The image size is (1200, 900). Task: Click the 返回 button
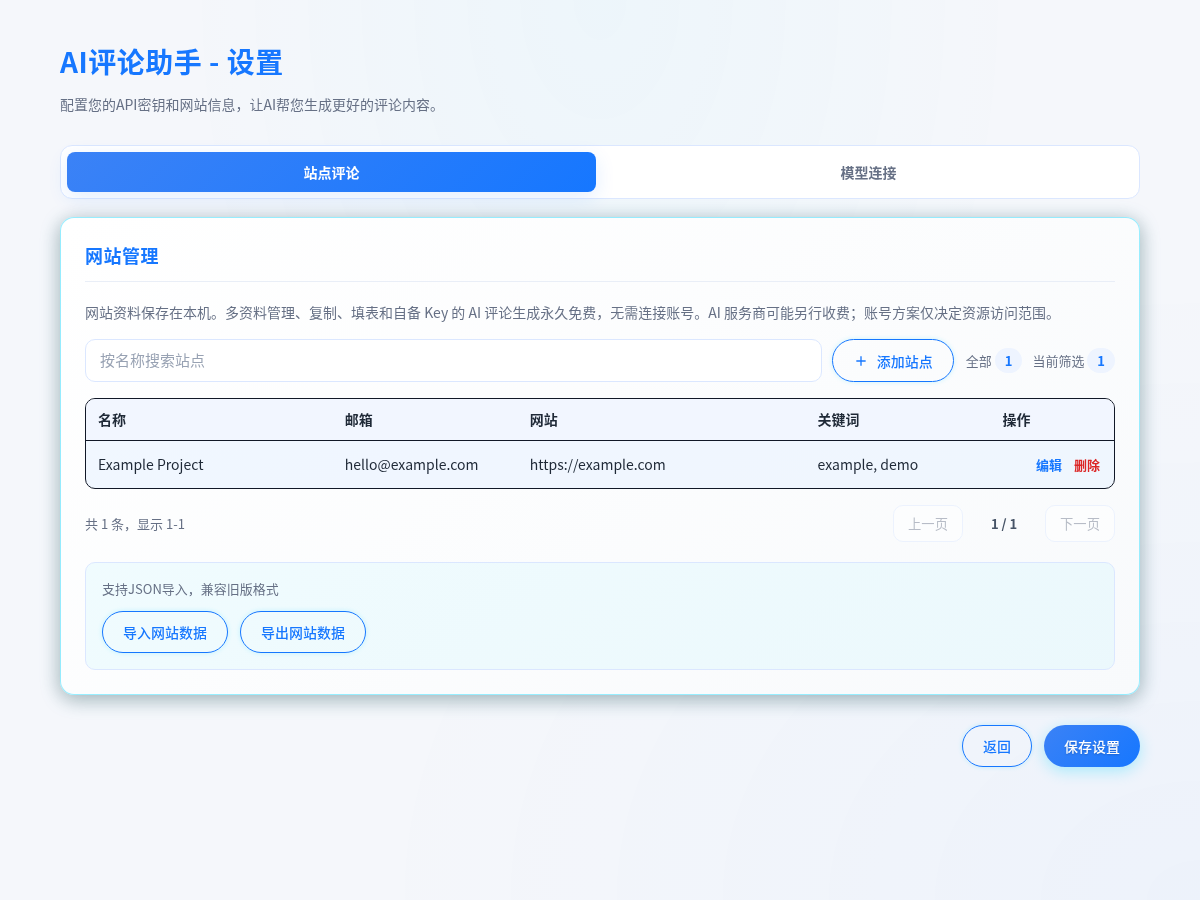pos(997,746)
